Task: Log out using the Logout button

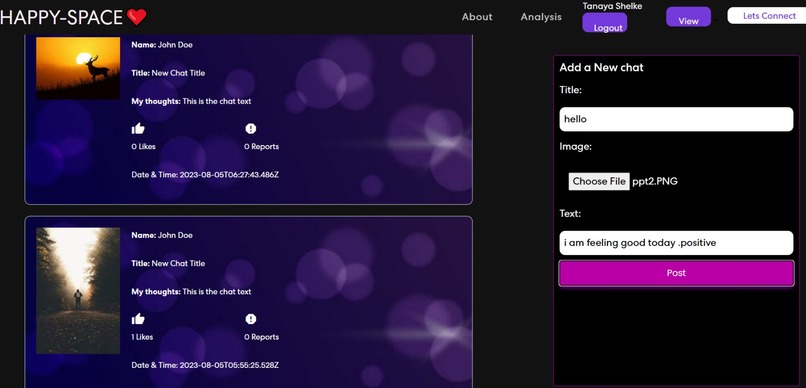Action: coord(605,23)
